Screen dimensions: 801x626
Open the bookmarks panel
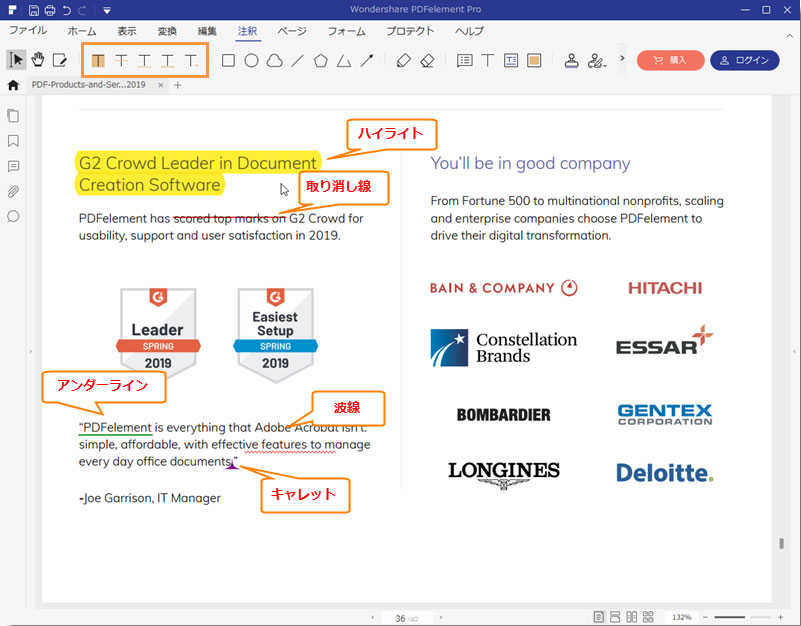coord(13,141)
